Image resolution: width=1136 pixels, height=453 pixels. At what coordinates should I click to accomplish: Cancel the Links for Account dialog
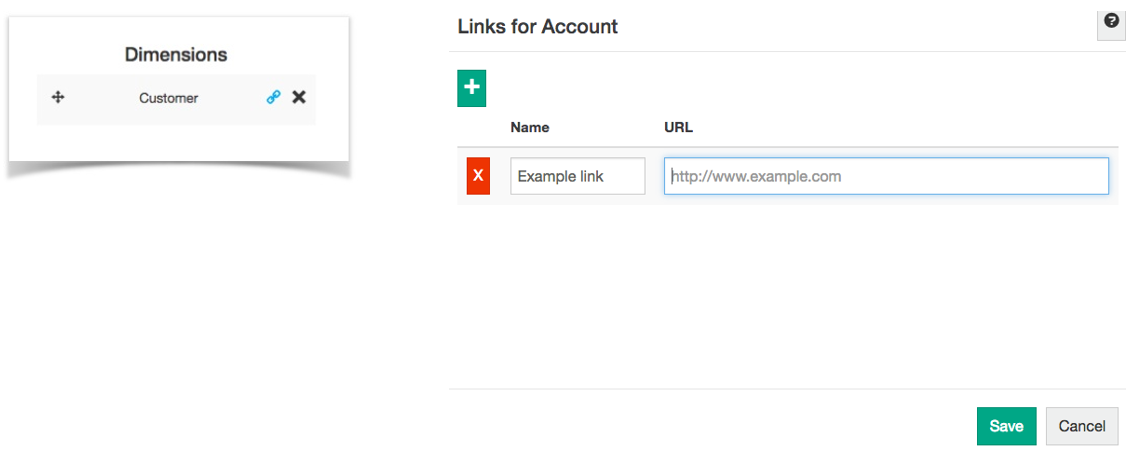click(1081, 426)
